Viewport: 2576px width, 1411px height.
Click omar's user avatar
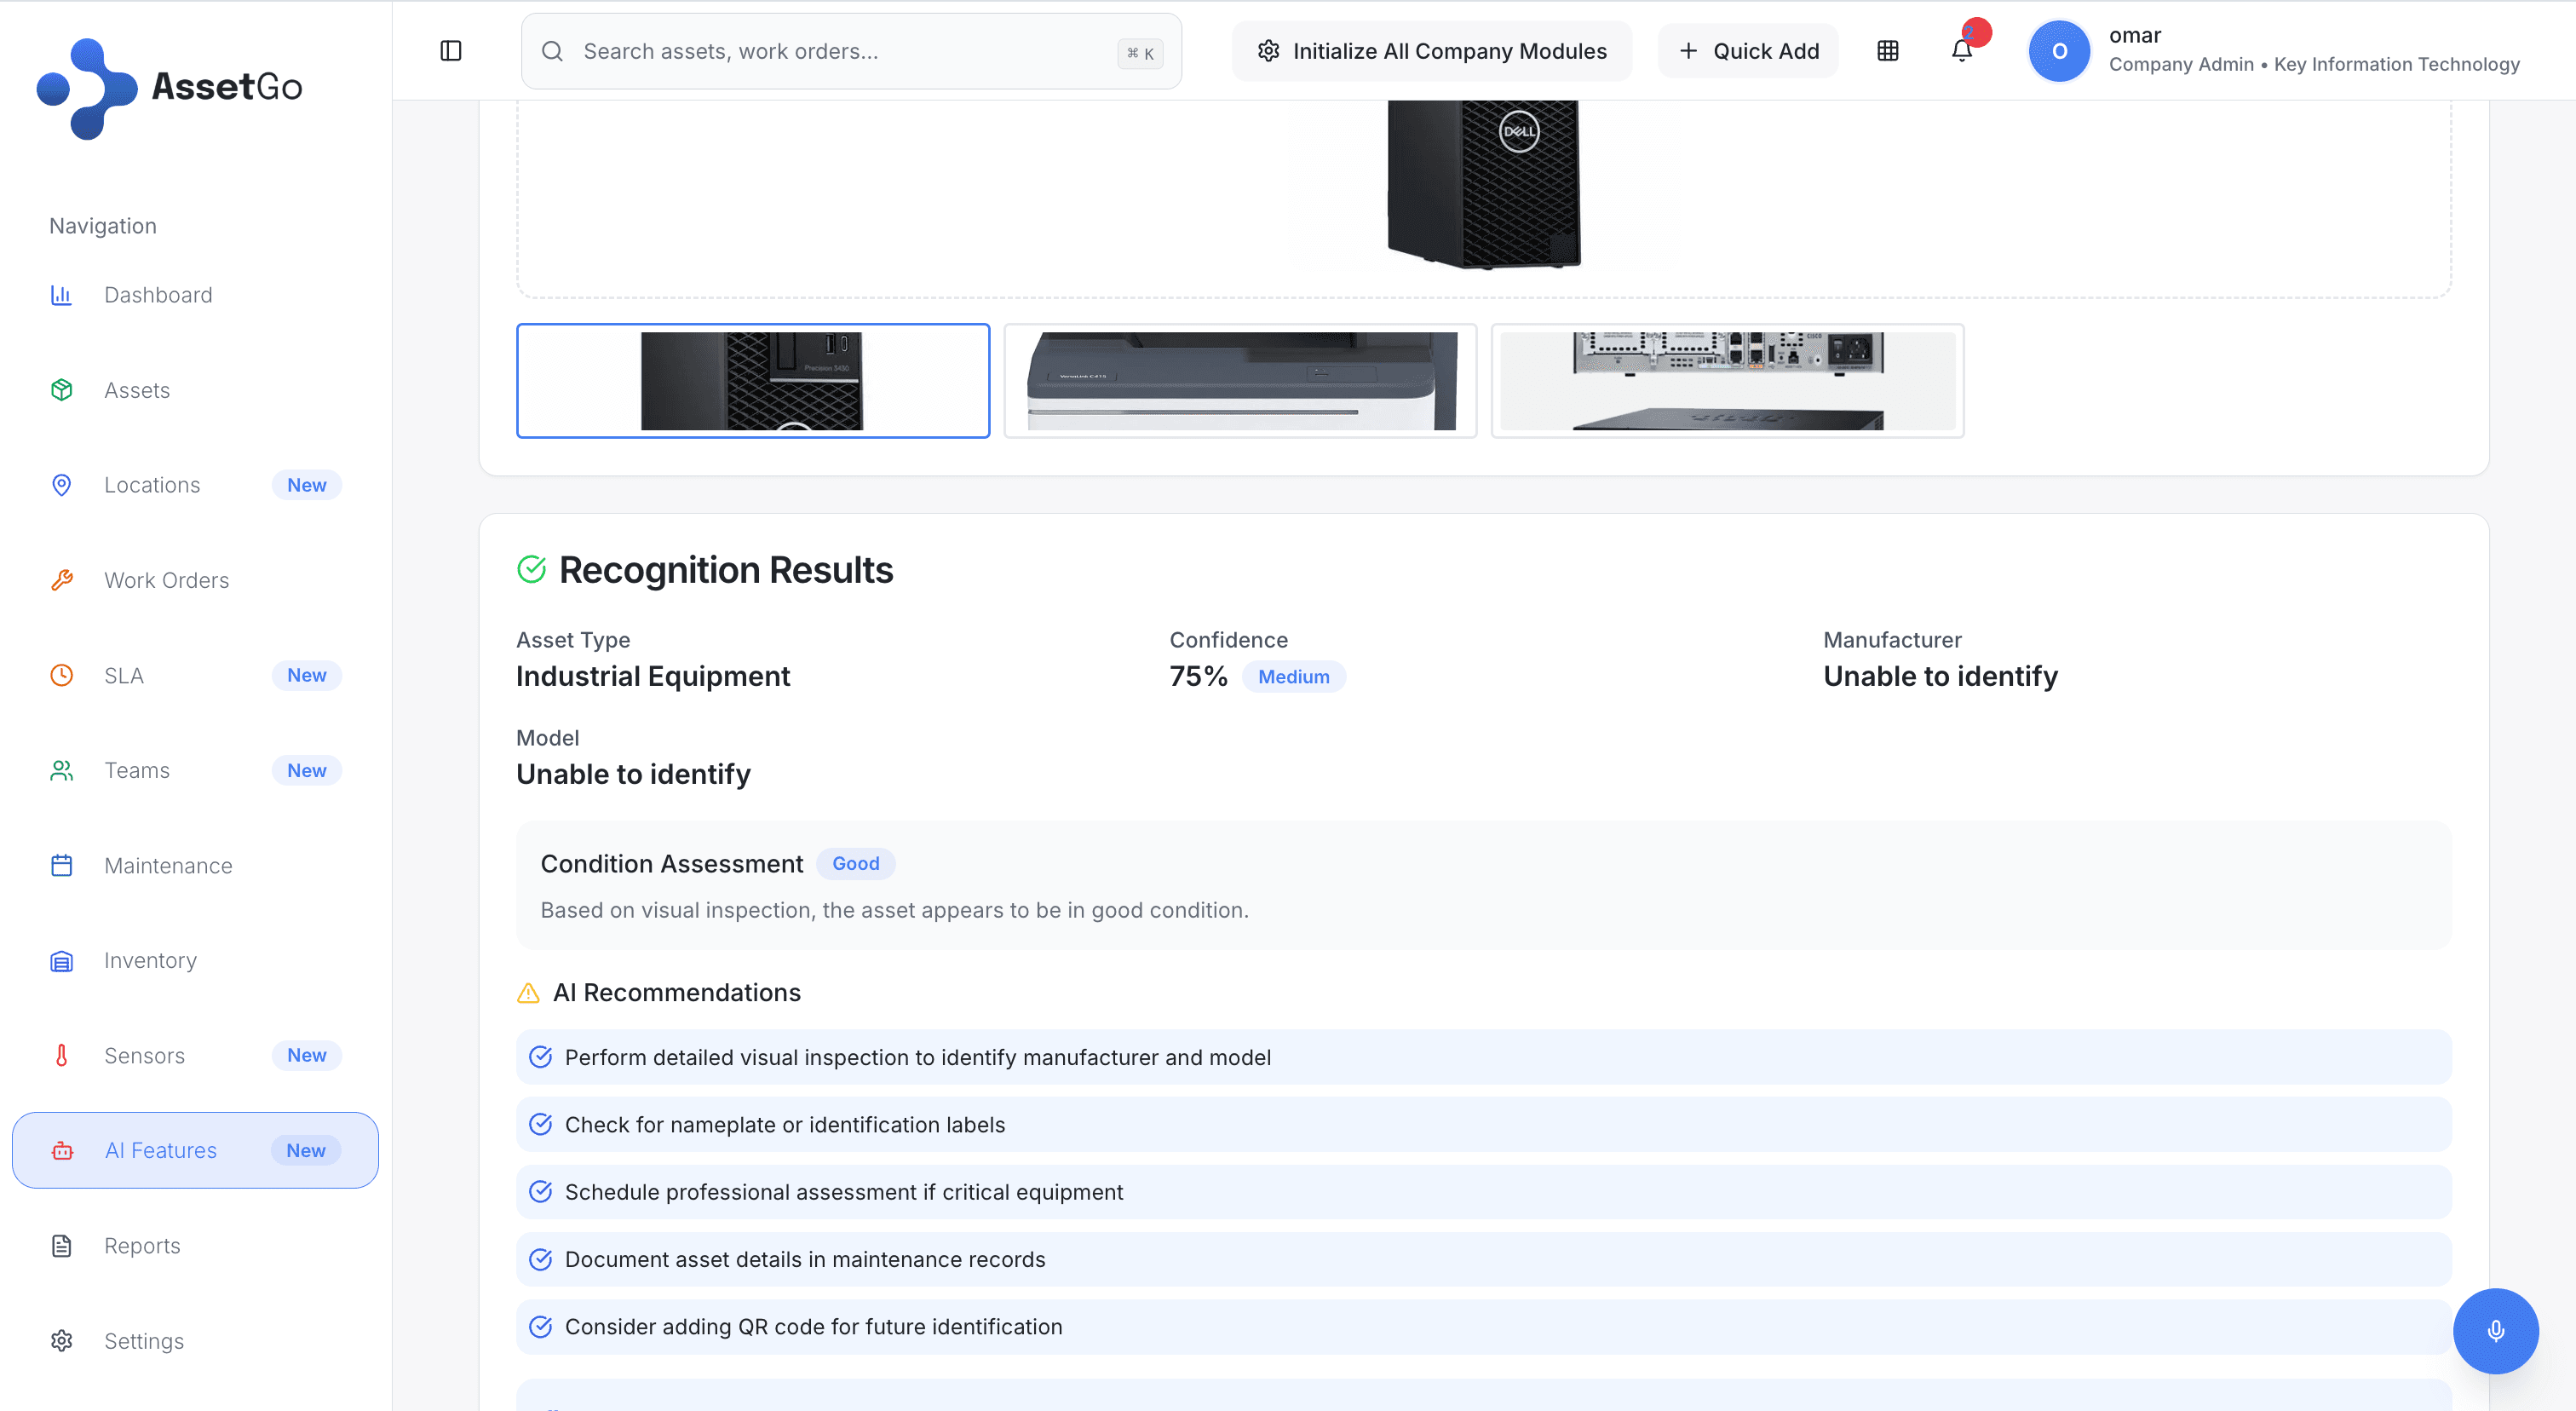pyautogui.click(x=2059, y=51)
